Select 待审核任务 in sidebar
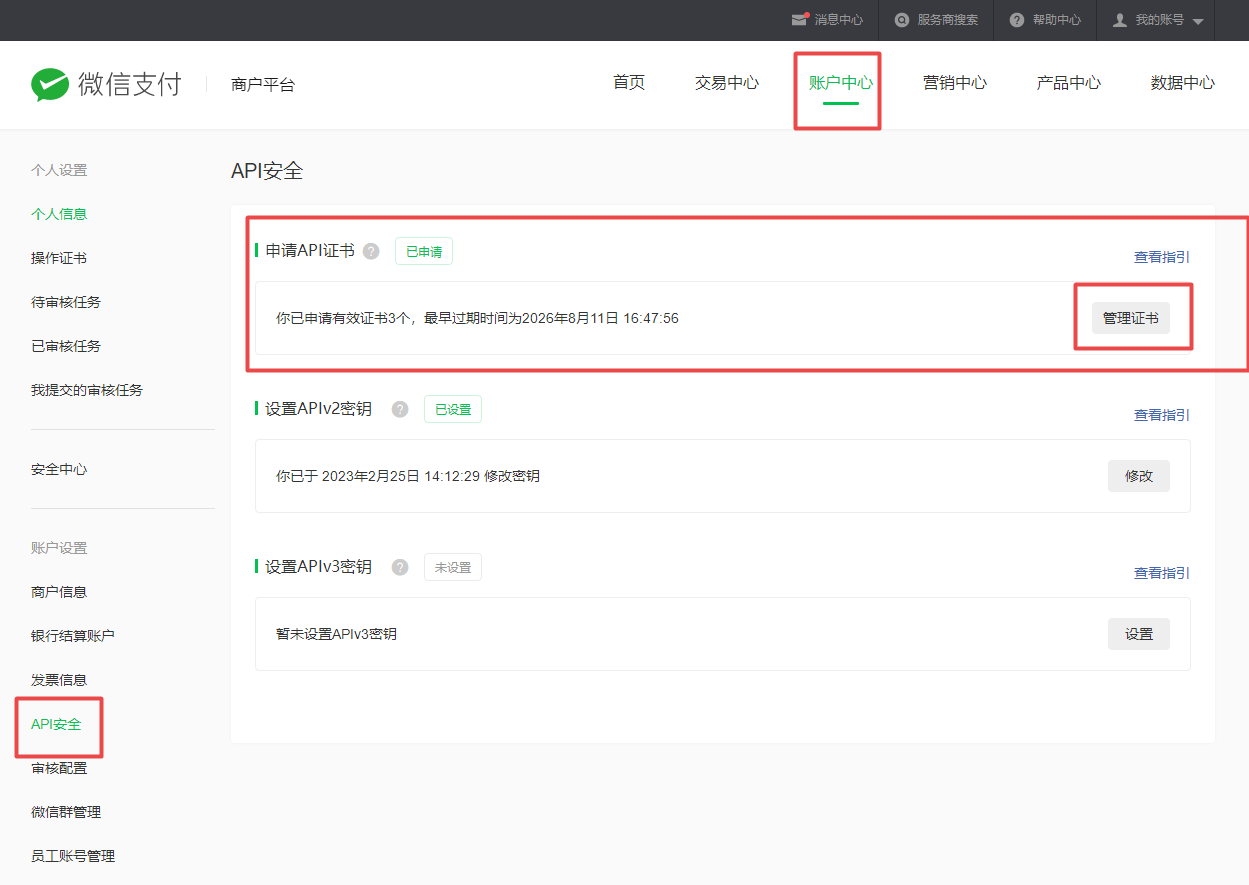The height and width of the screenshot is (885, 1249). point(66,302)
